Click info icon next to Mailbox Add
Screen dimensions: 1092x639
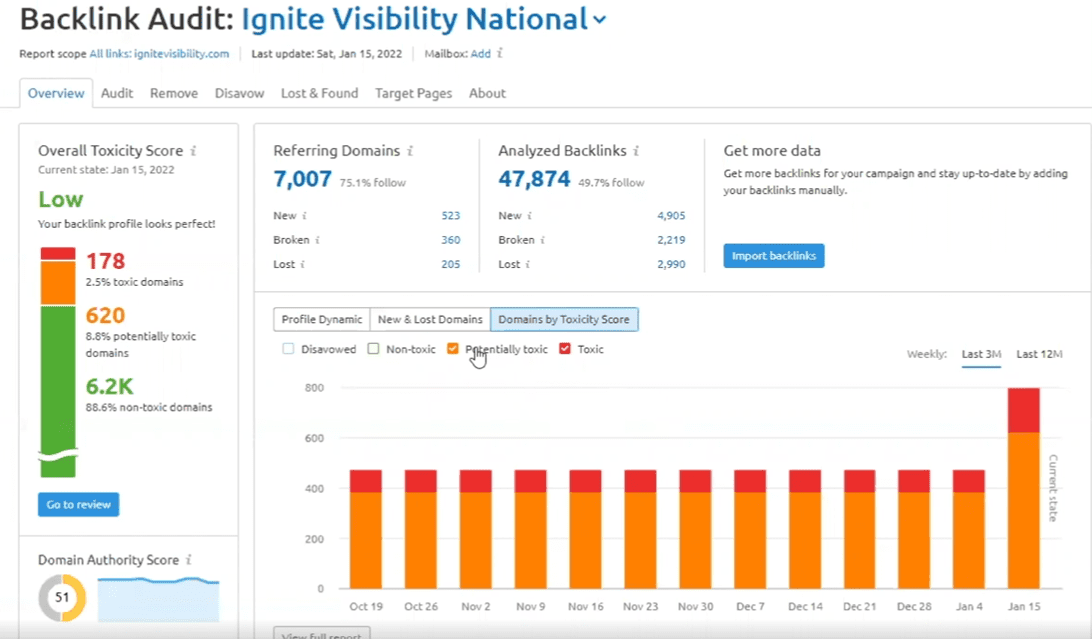(500, 54)
